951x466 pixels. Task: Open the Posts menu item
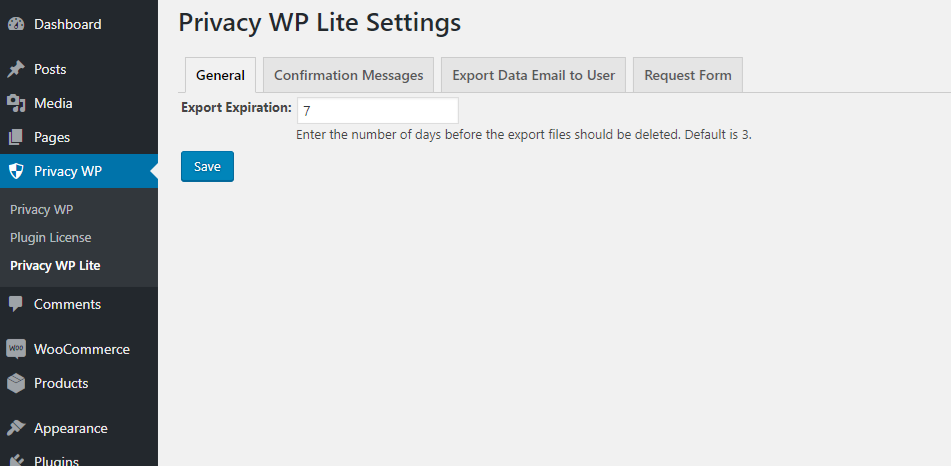pyautogui.click(x=50, y=69)
